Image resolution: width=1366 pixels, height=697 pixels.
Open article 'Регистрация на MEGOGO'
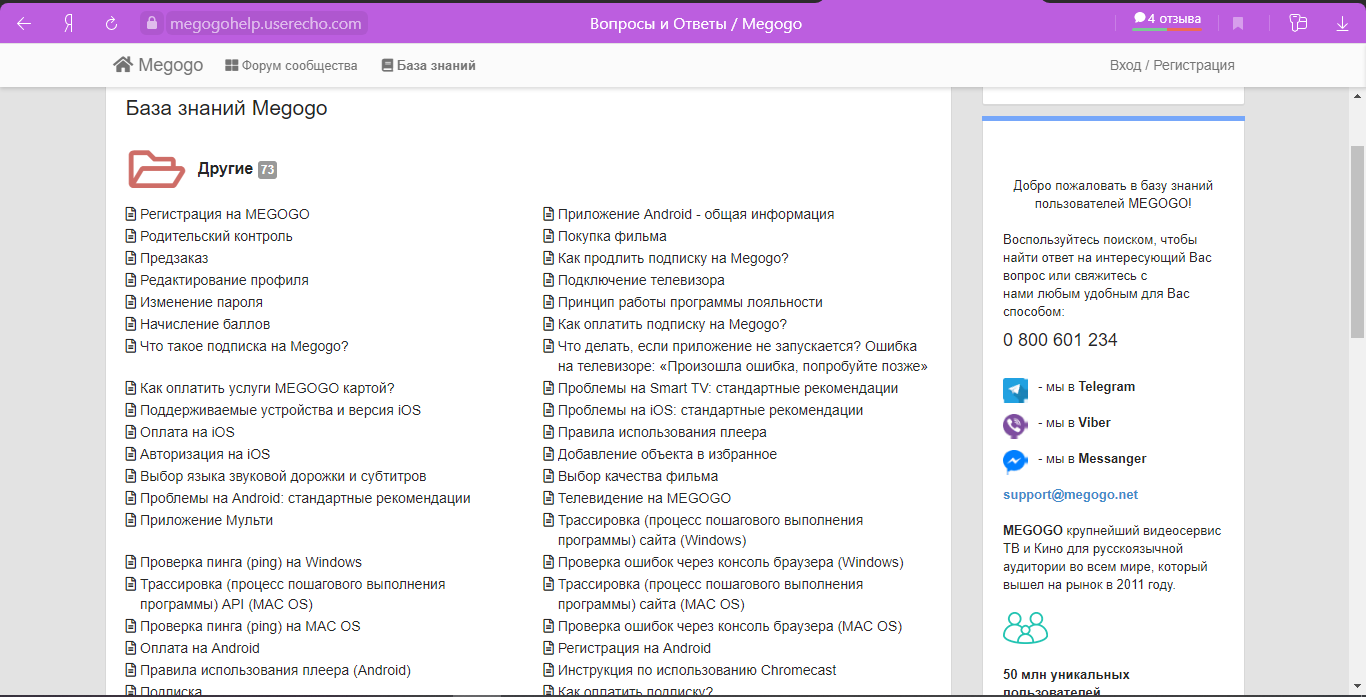click(225, 214)
